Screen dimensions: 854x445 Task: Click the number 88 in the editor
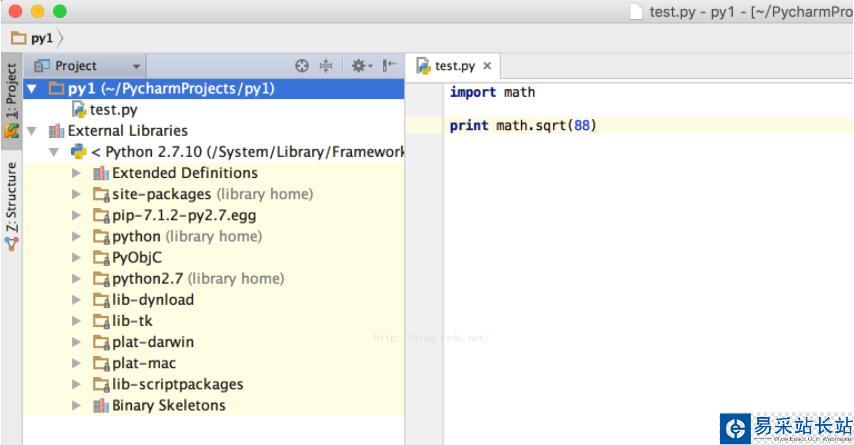click(x=582, y=126)
